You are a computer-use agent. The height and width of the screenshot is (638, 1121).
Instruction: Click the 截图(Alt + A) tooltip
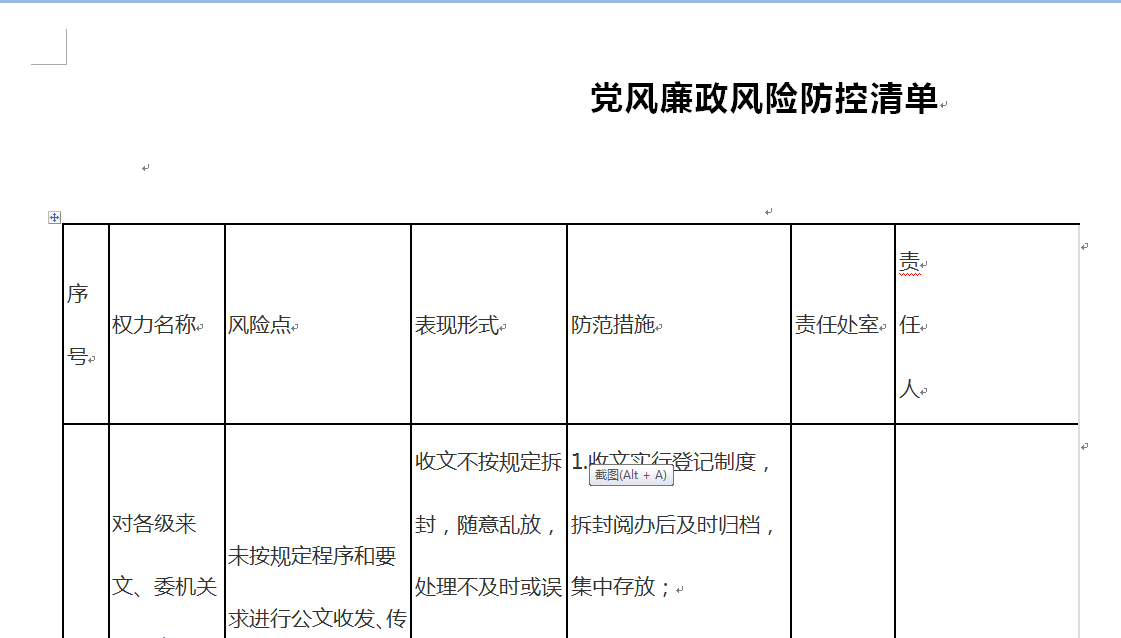(631, 475)
